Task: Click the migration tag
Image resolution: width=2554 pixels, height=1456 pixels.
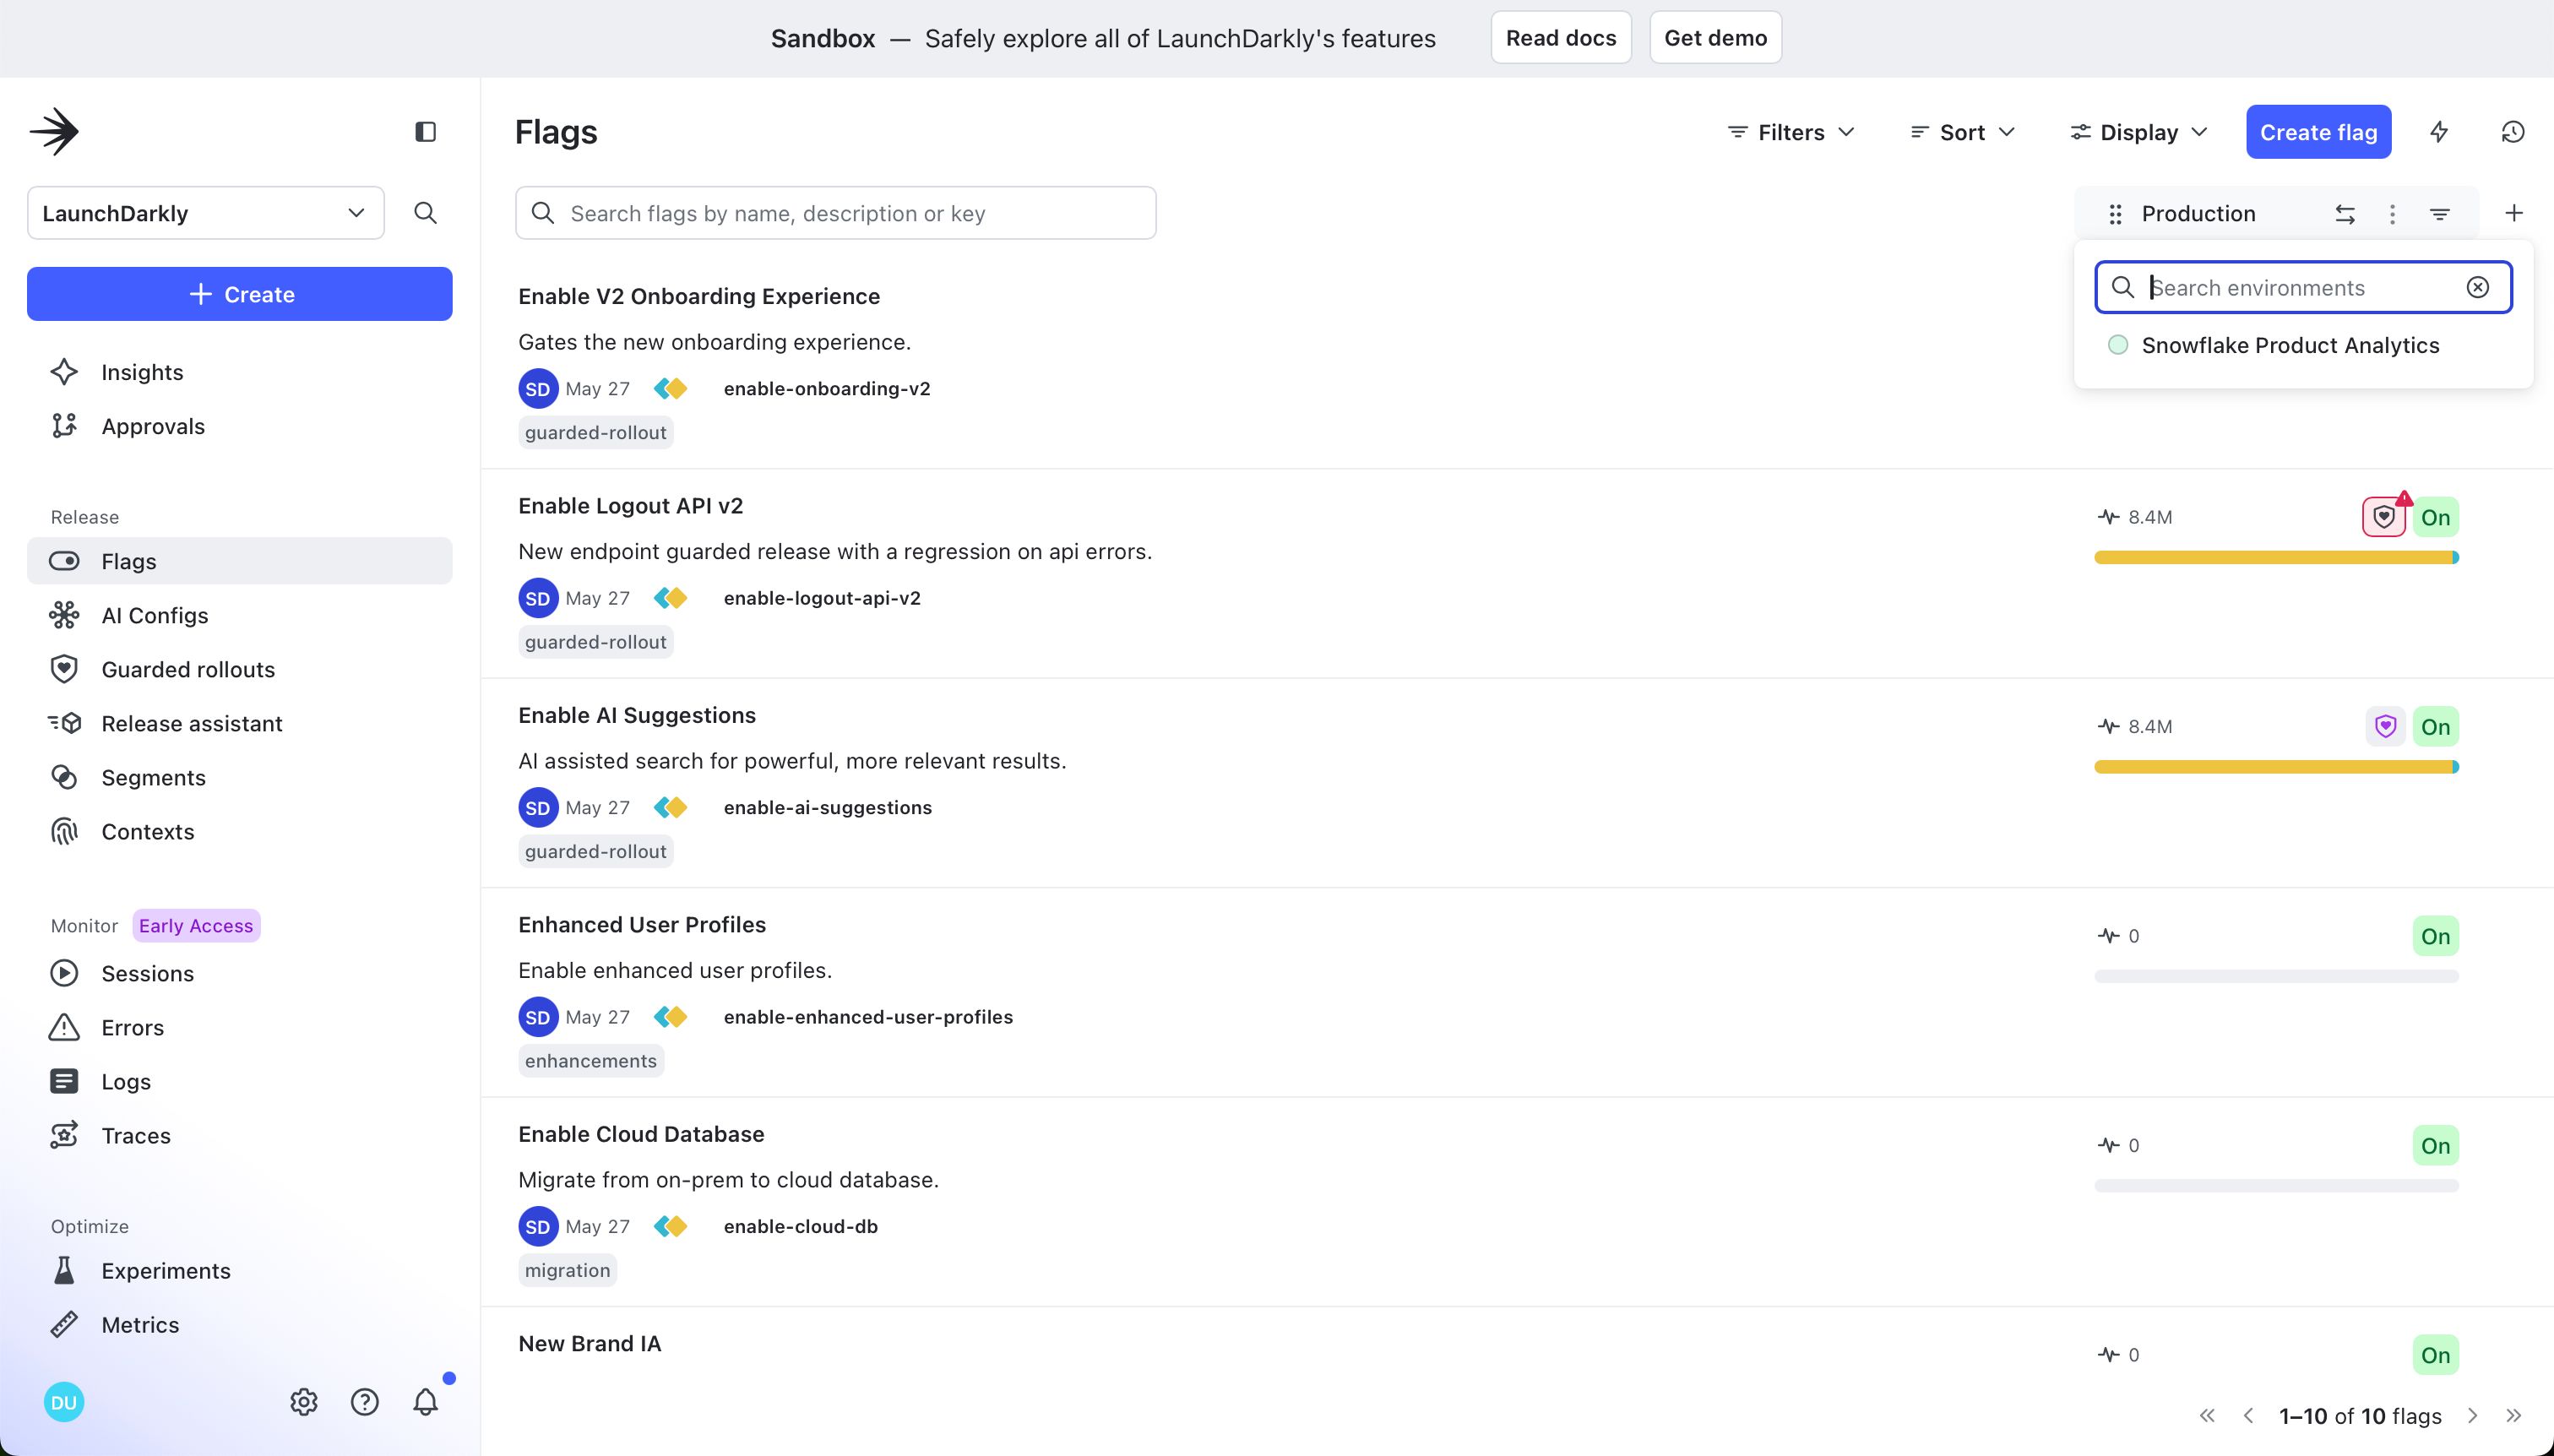Action: [x=567, y=1270]
